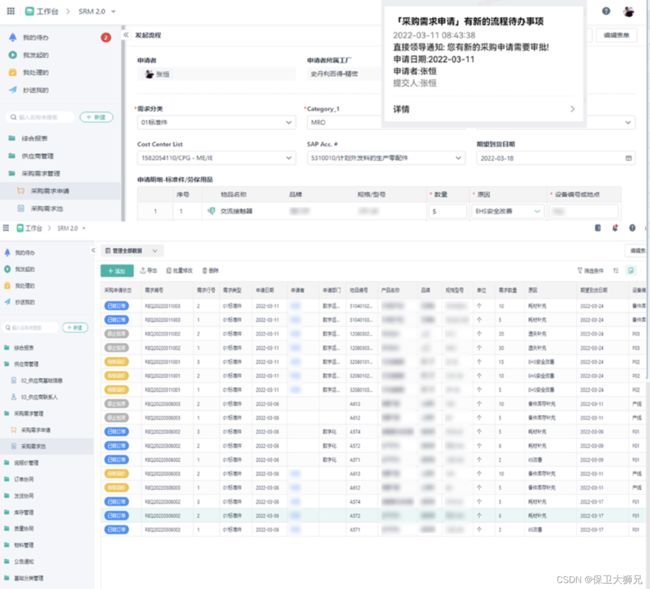The image size is (650, 589).
Task: Collapse lower sidebar with chevron icon
Action: click(x=93, y=250)
